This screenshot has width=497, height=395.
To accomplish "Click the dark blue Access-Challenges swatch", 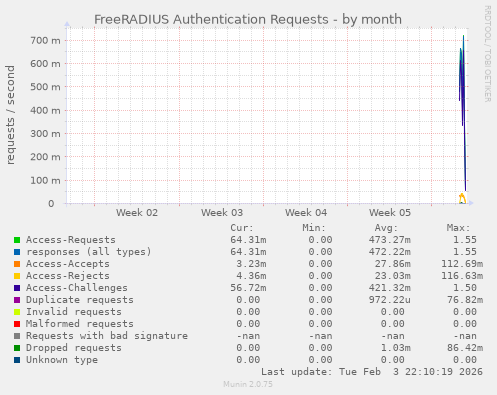I will click(17, 288).
